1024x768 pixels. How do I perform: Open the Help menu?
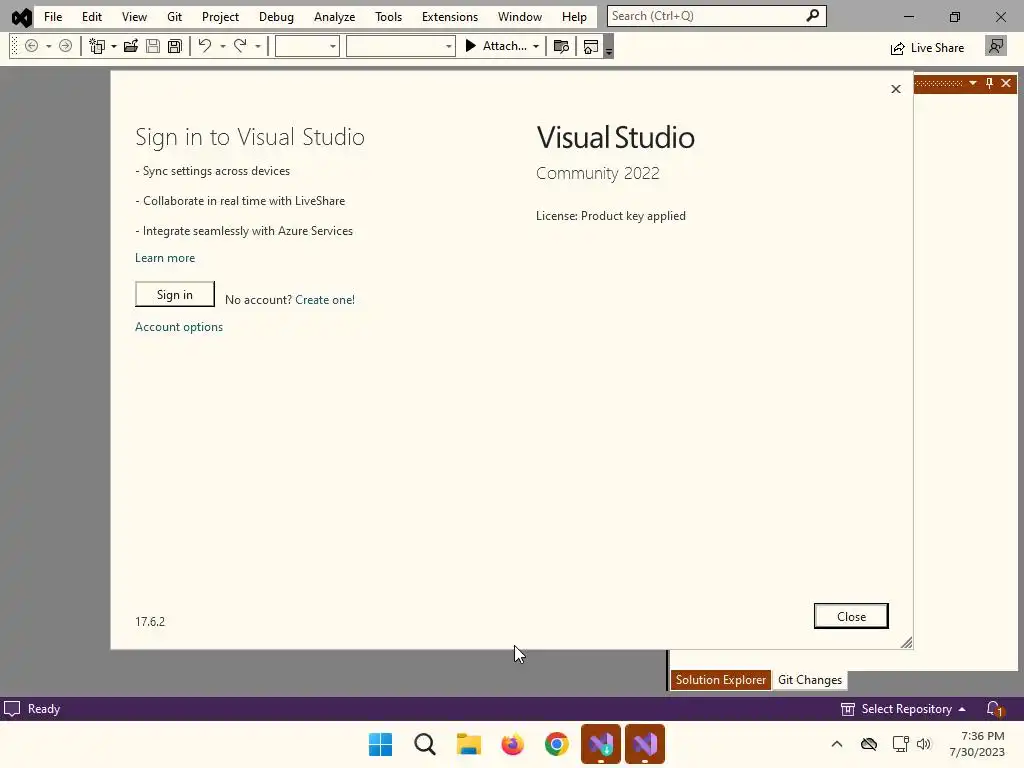pyautogui.click(x=575, y=16)
